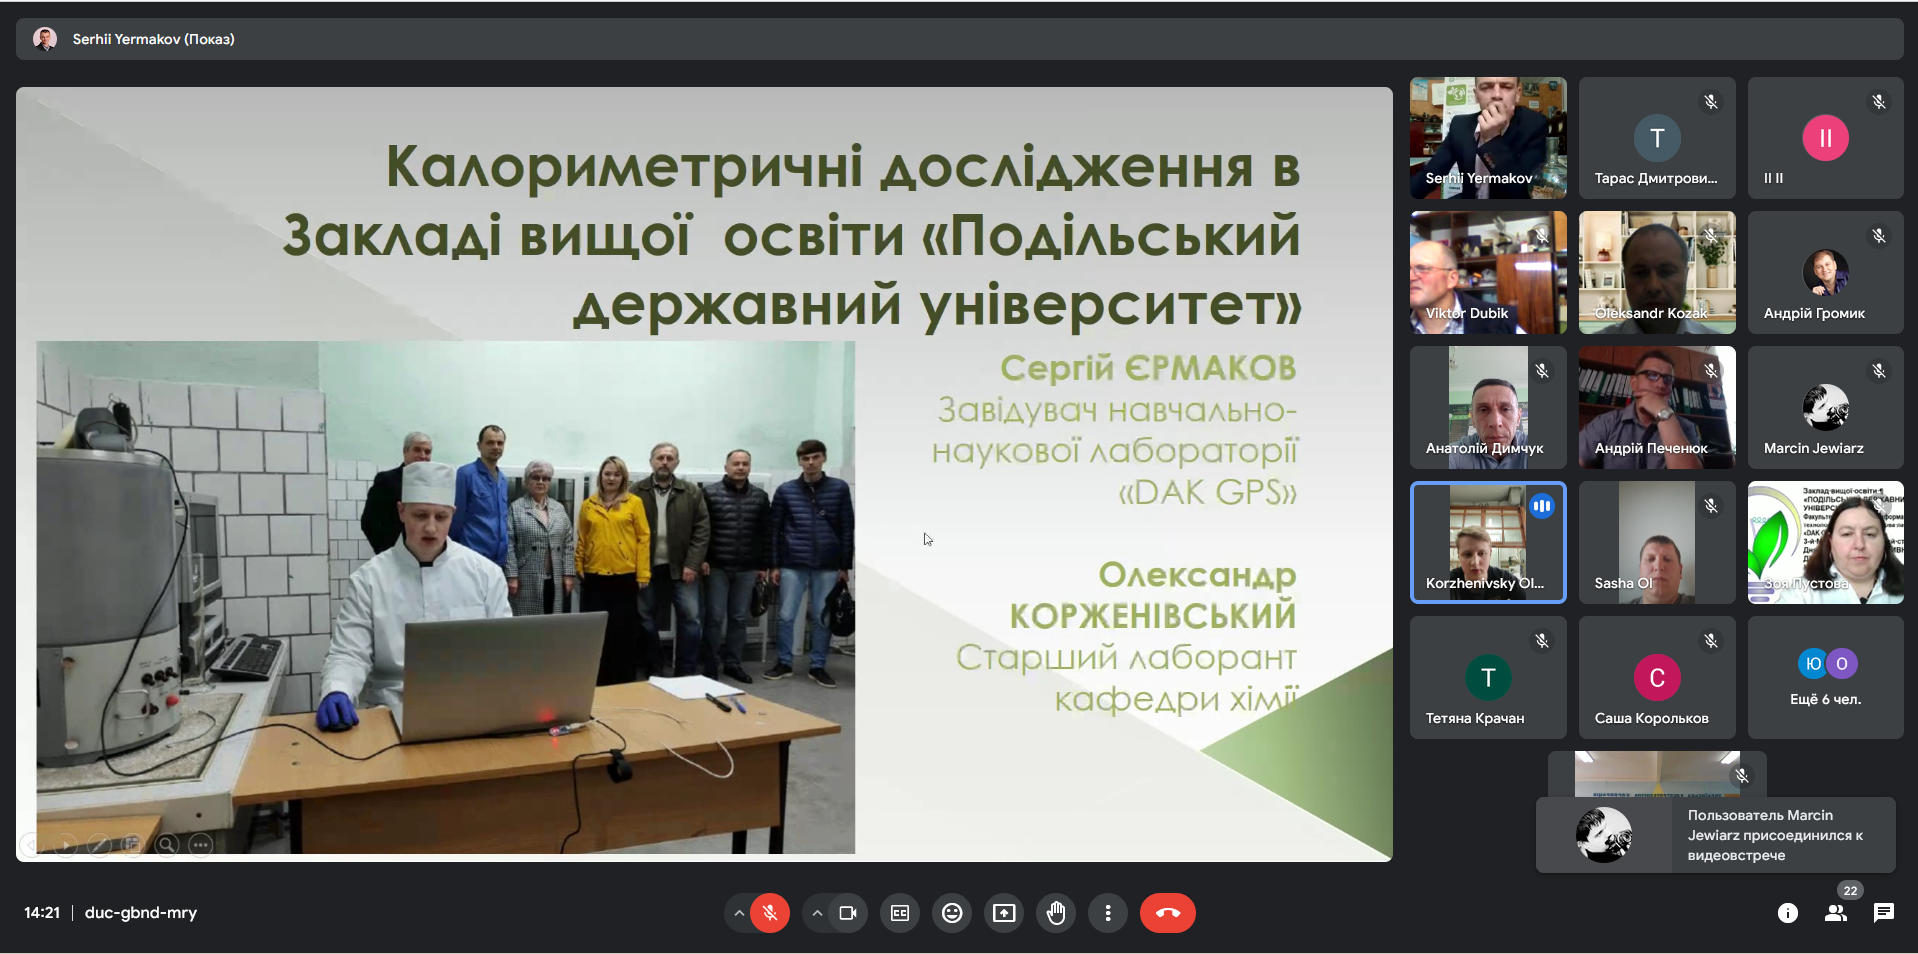Expand audio settings arrow beside microphone
Screen dimensions: 1918x954
coord(739,913)
